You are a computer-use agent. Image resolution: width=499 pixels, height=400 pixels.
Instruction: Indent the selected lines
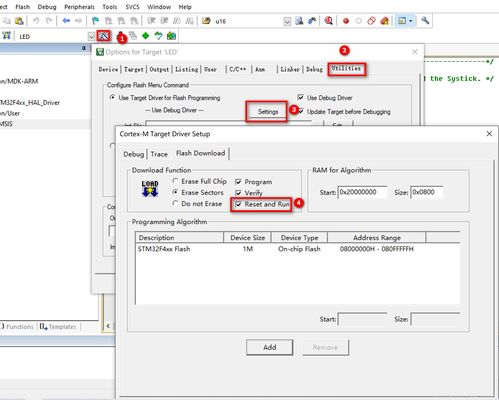coord(152,21)
